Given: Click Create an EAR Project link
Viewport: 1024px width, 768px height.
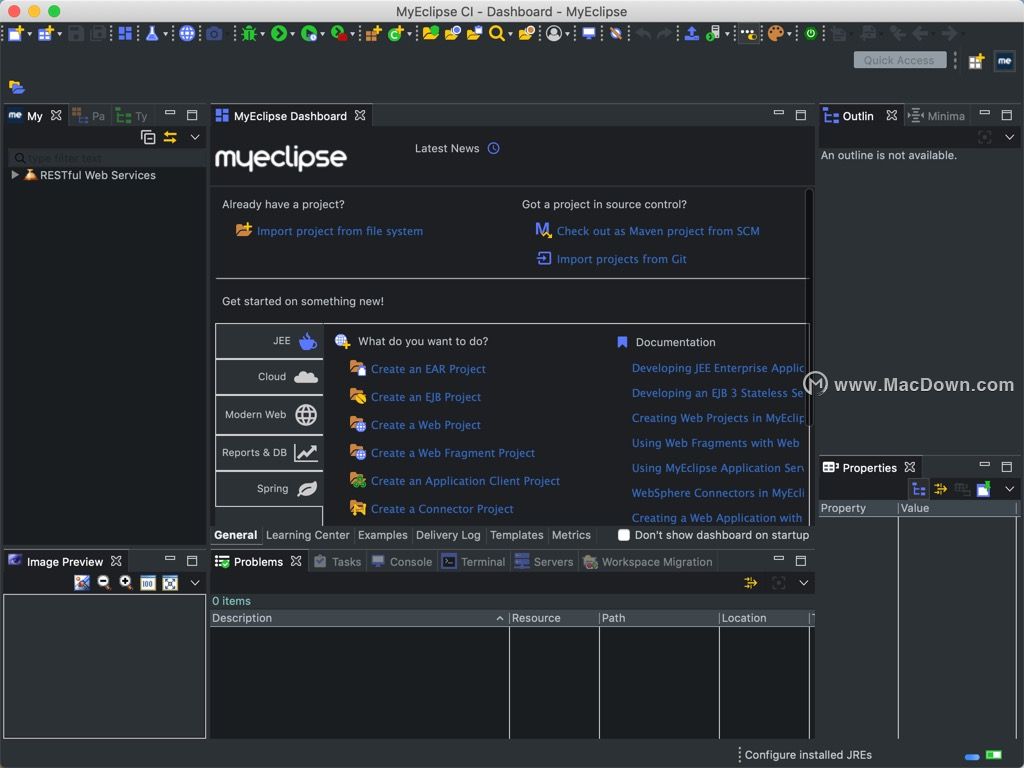Looking at the screenshot, I should pyautogui.click(x=428, y=369).
